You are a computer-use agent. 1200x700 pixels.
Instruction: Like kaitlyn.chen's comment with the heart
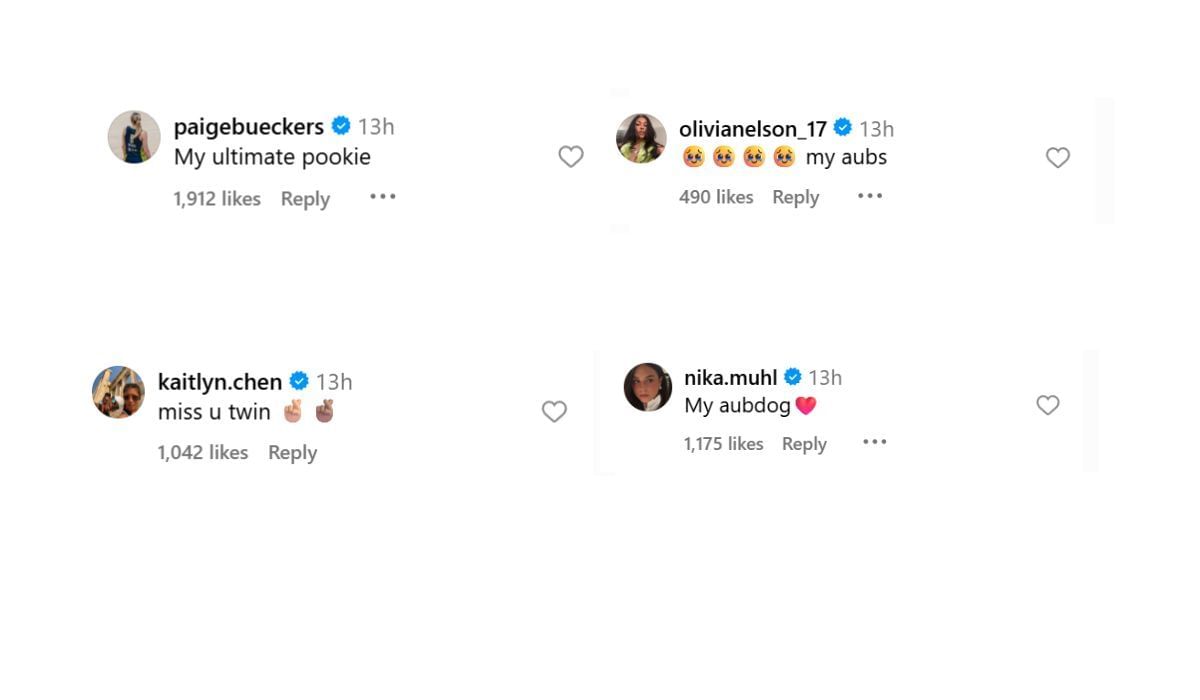click(554, 412)
